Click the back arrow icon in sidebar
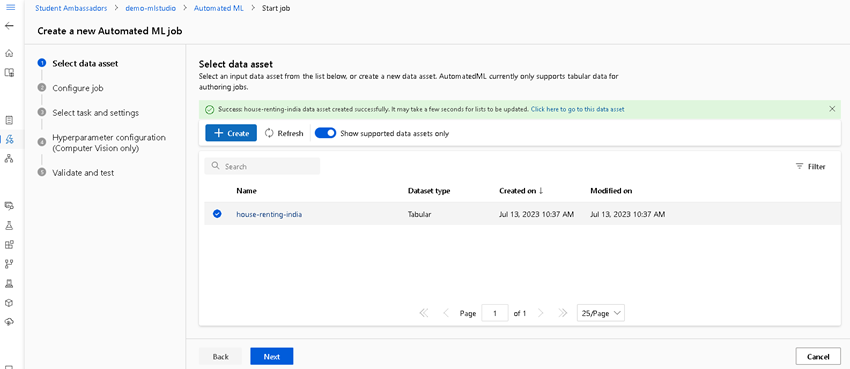Image resolution: width=850 pixels, height=369 pixels. 9,25
